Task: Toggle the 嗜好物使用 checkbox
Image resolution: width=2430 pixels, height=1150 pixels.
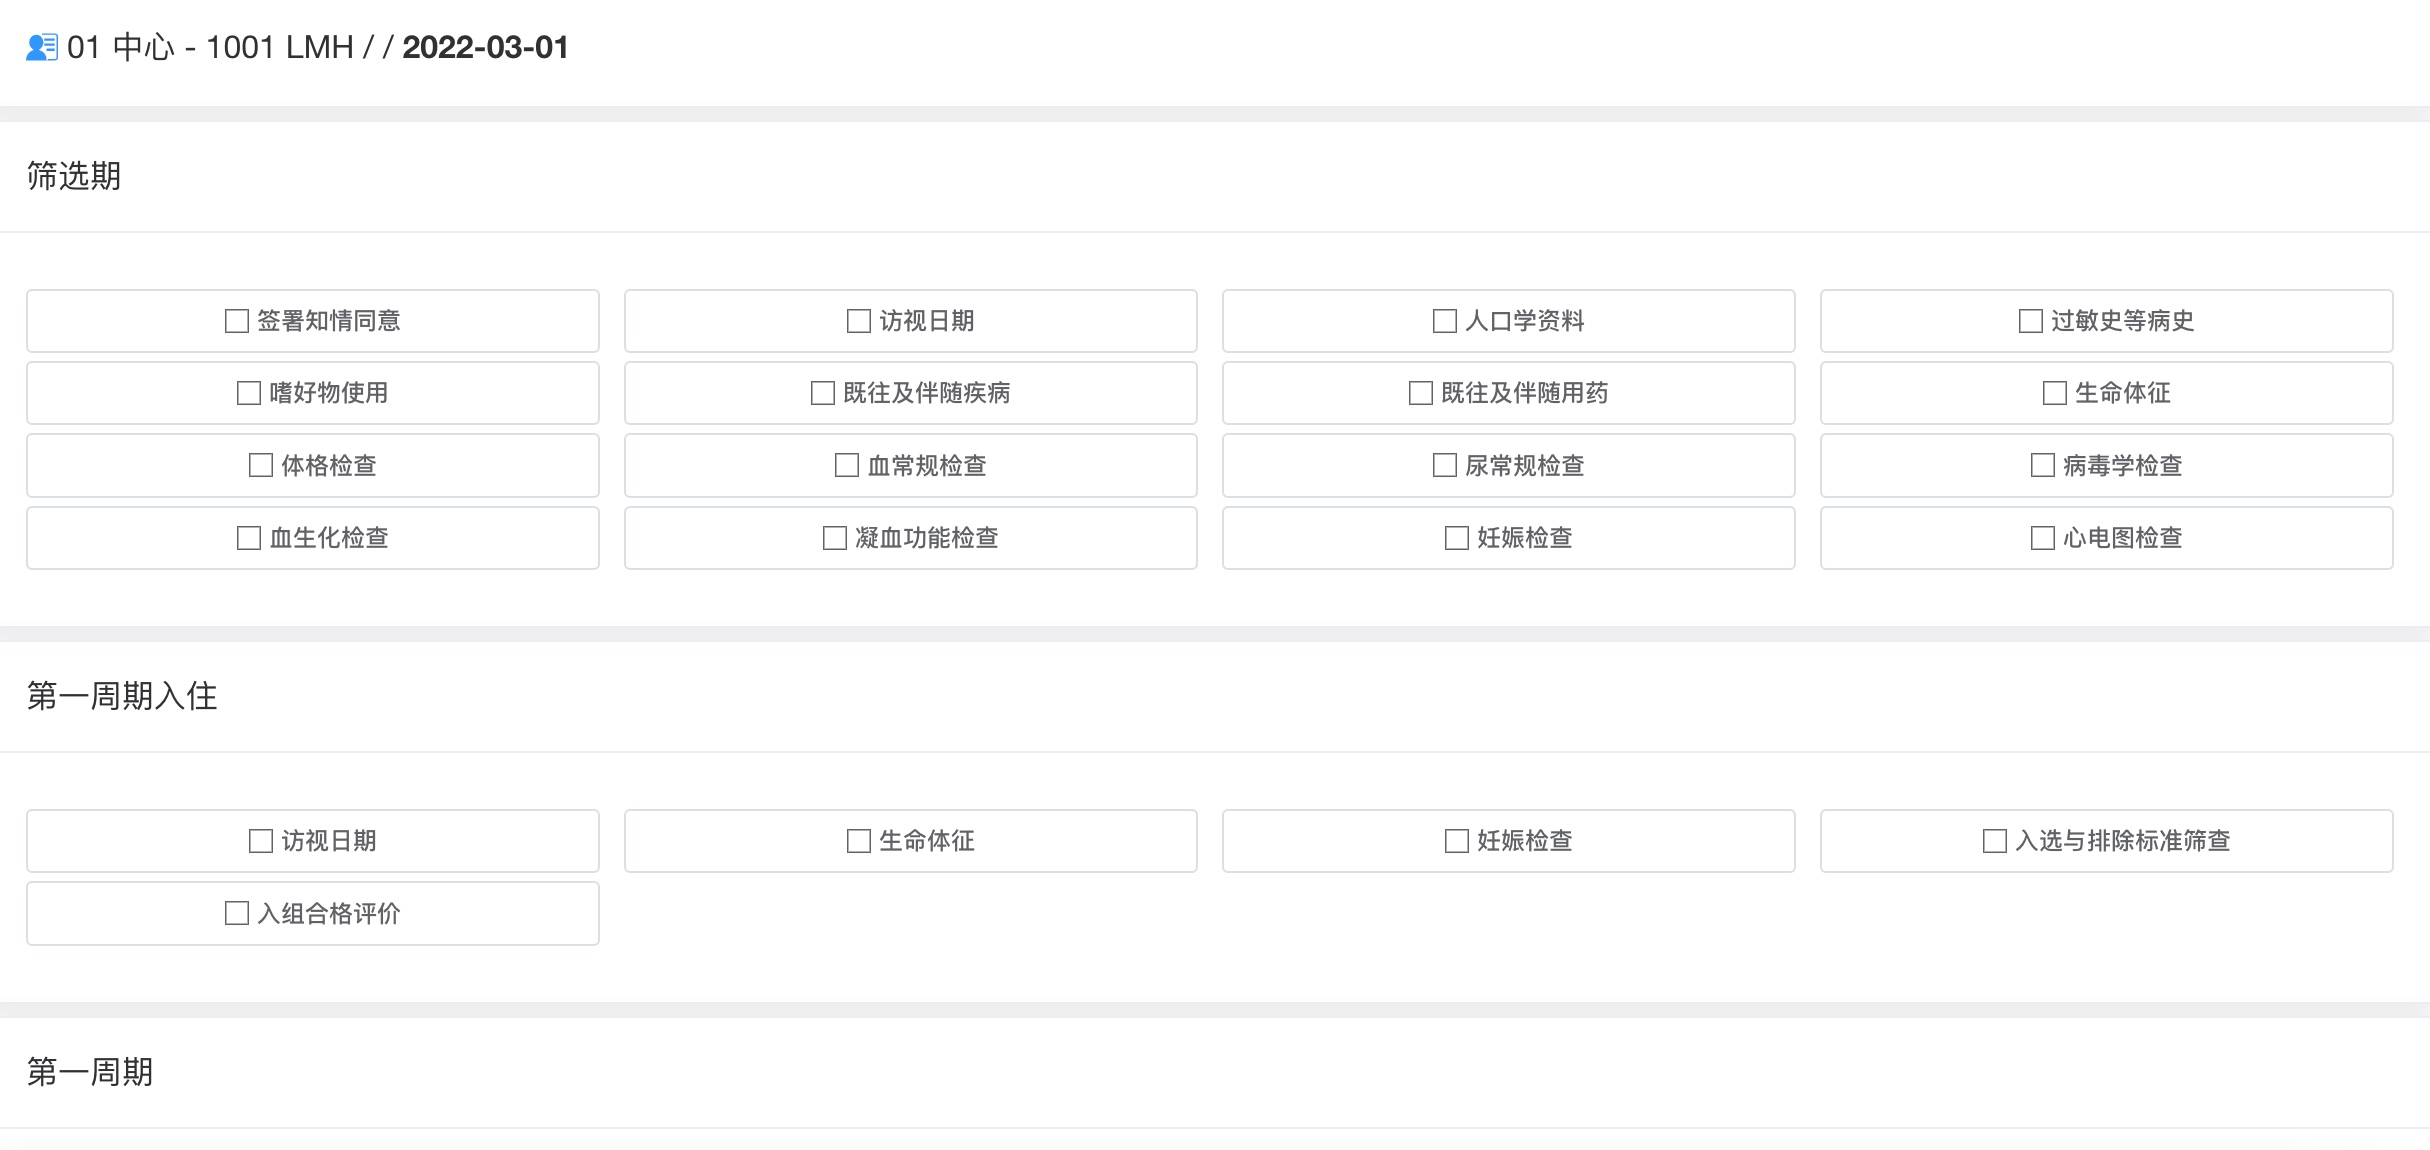Action: coord(247,393)
